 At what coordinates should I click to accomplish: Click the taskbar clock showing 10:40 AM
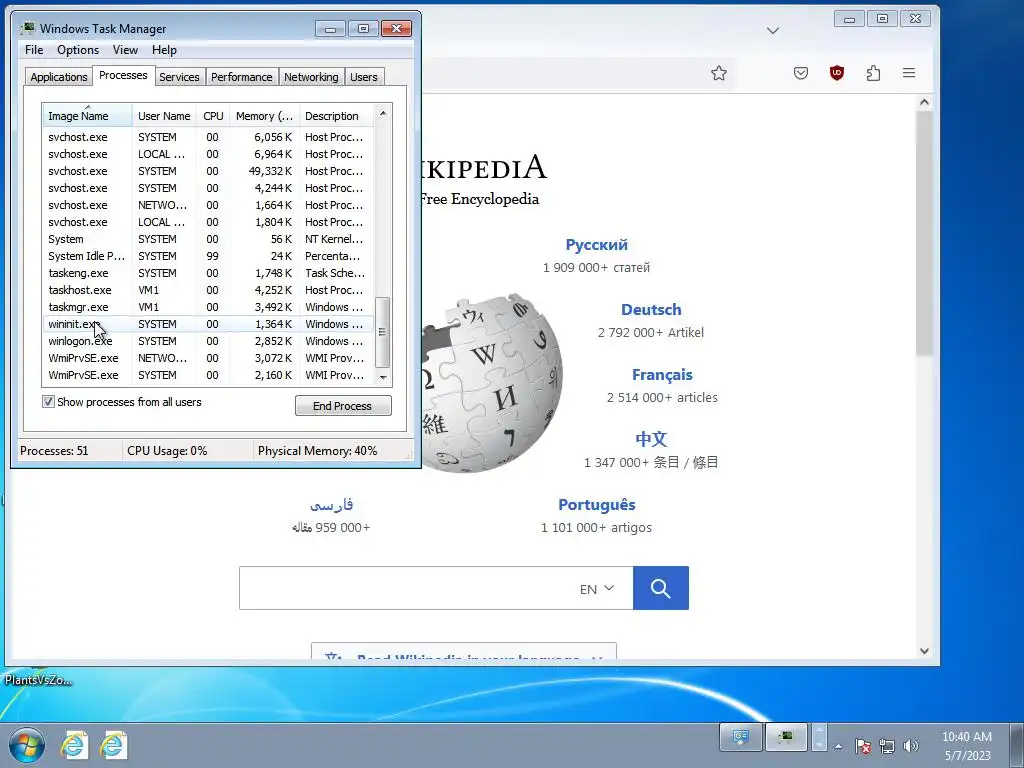(967, 746)
